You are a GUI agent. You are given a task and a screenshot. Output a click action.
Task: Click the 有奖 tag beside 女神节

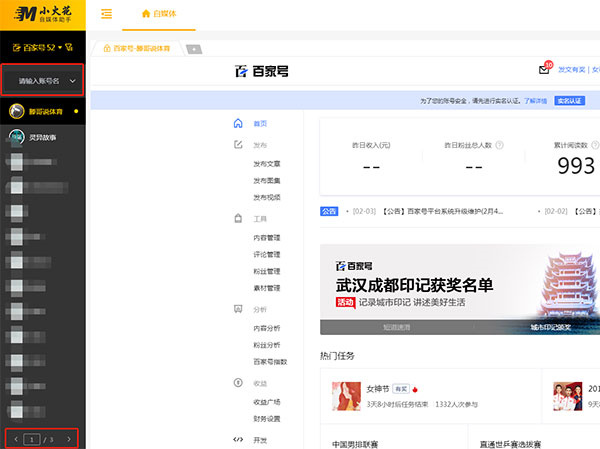[x=401, y=389]
